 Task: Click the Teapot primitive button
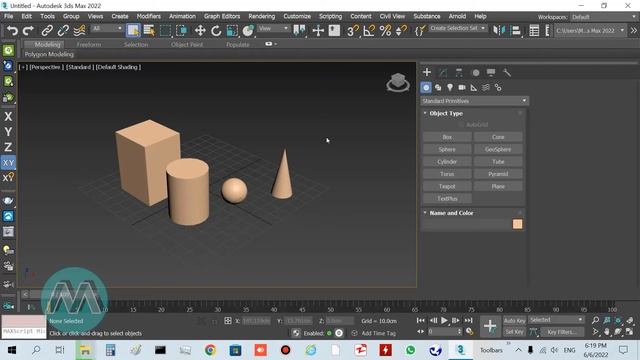coord(447,186)
